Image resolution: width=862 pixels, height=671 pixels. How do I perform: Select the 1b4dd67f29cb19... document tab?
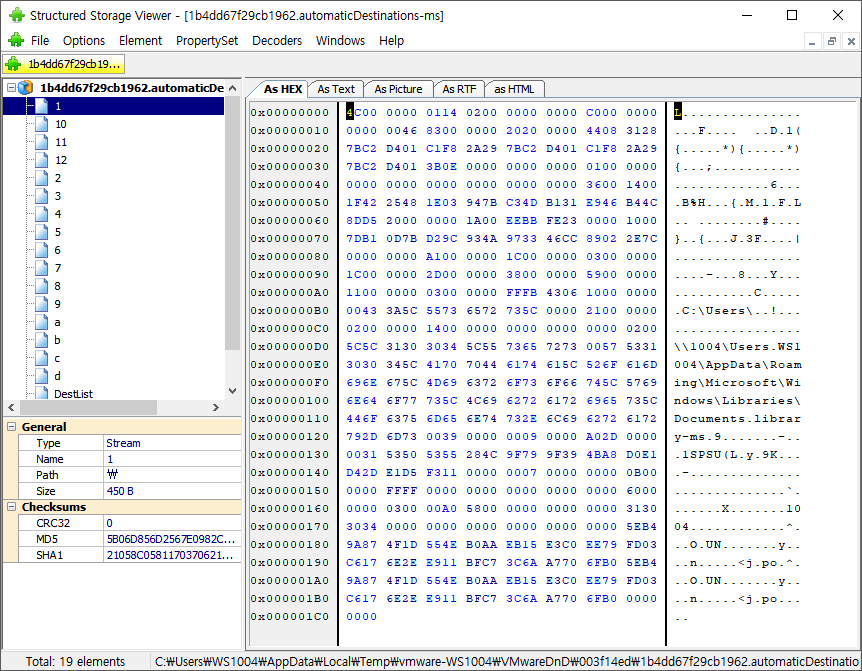64,64
